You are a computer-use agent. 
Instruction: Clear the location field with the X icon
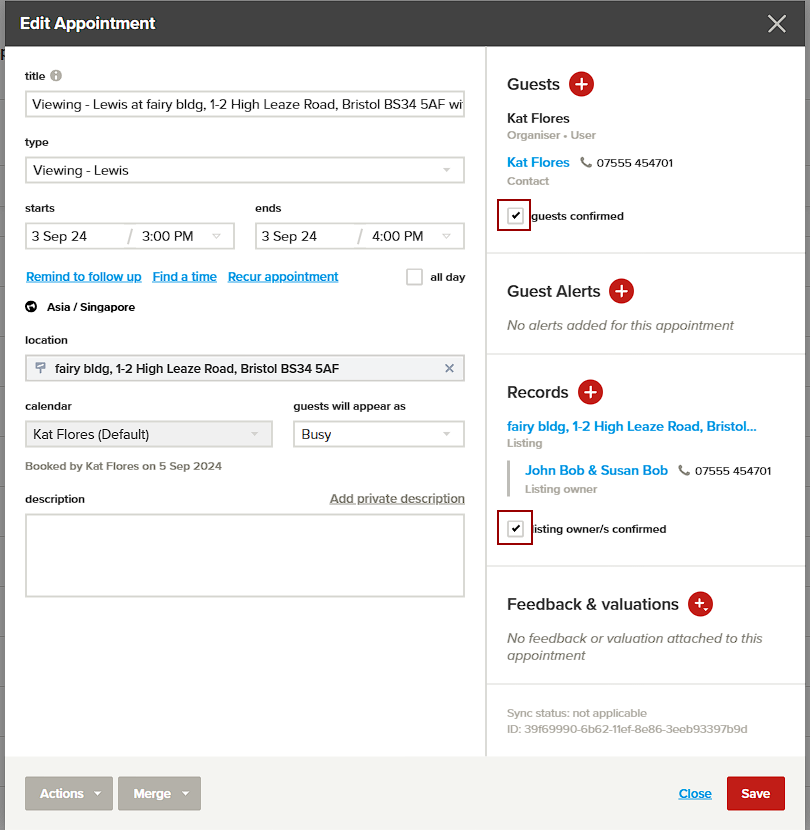pyautogui.click(x=449, y=368)
